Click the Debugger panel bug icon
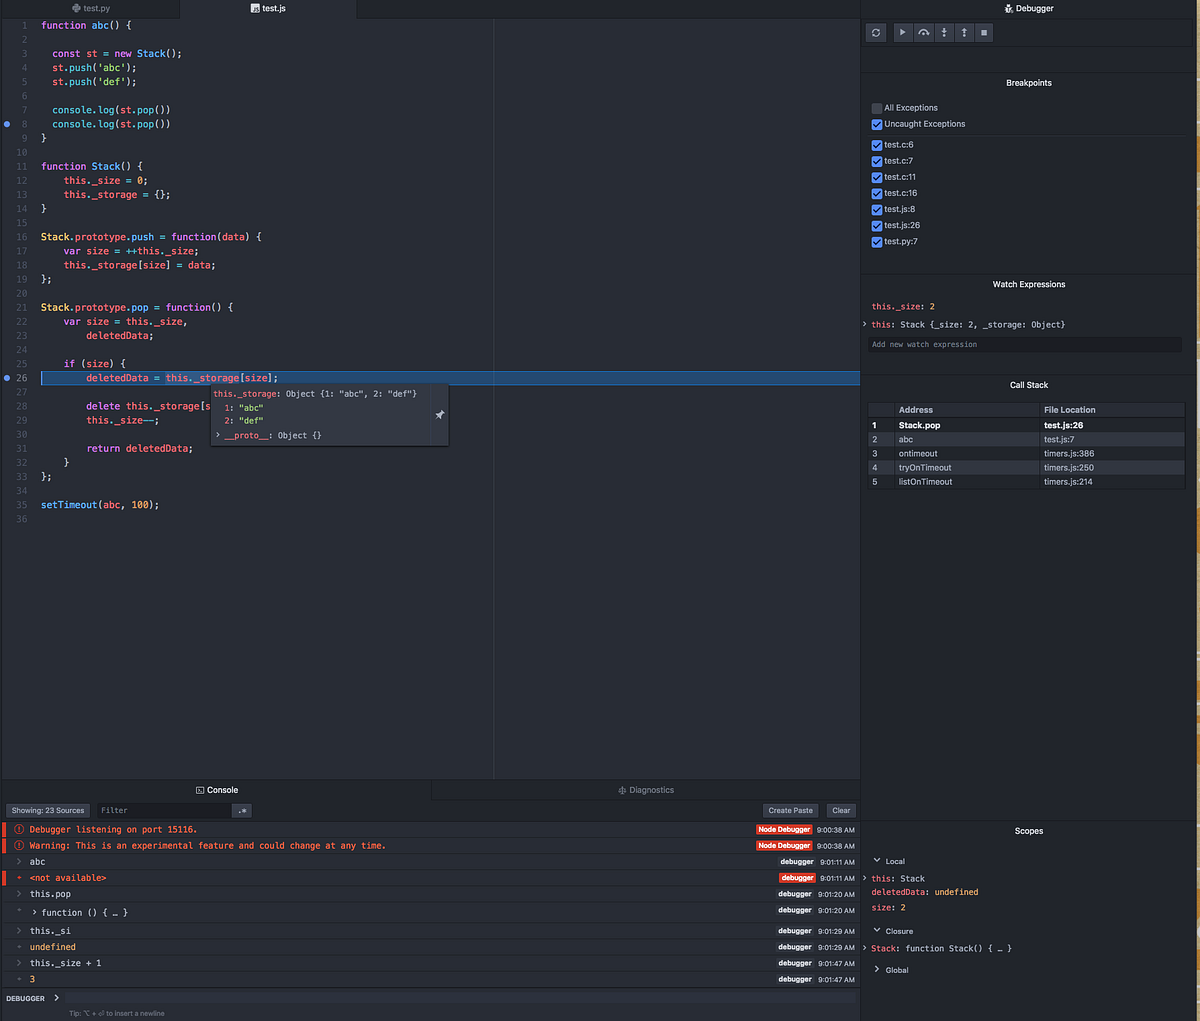Screen dimensions: 1200x1021 pos(1006,8)
